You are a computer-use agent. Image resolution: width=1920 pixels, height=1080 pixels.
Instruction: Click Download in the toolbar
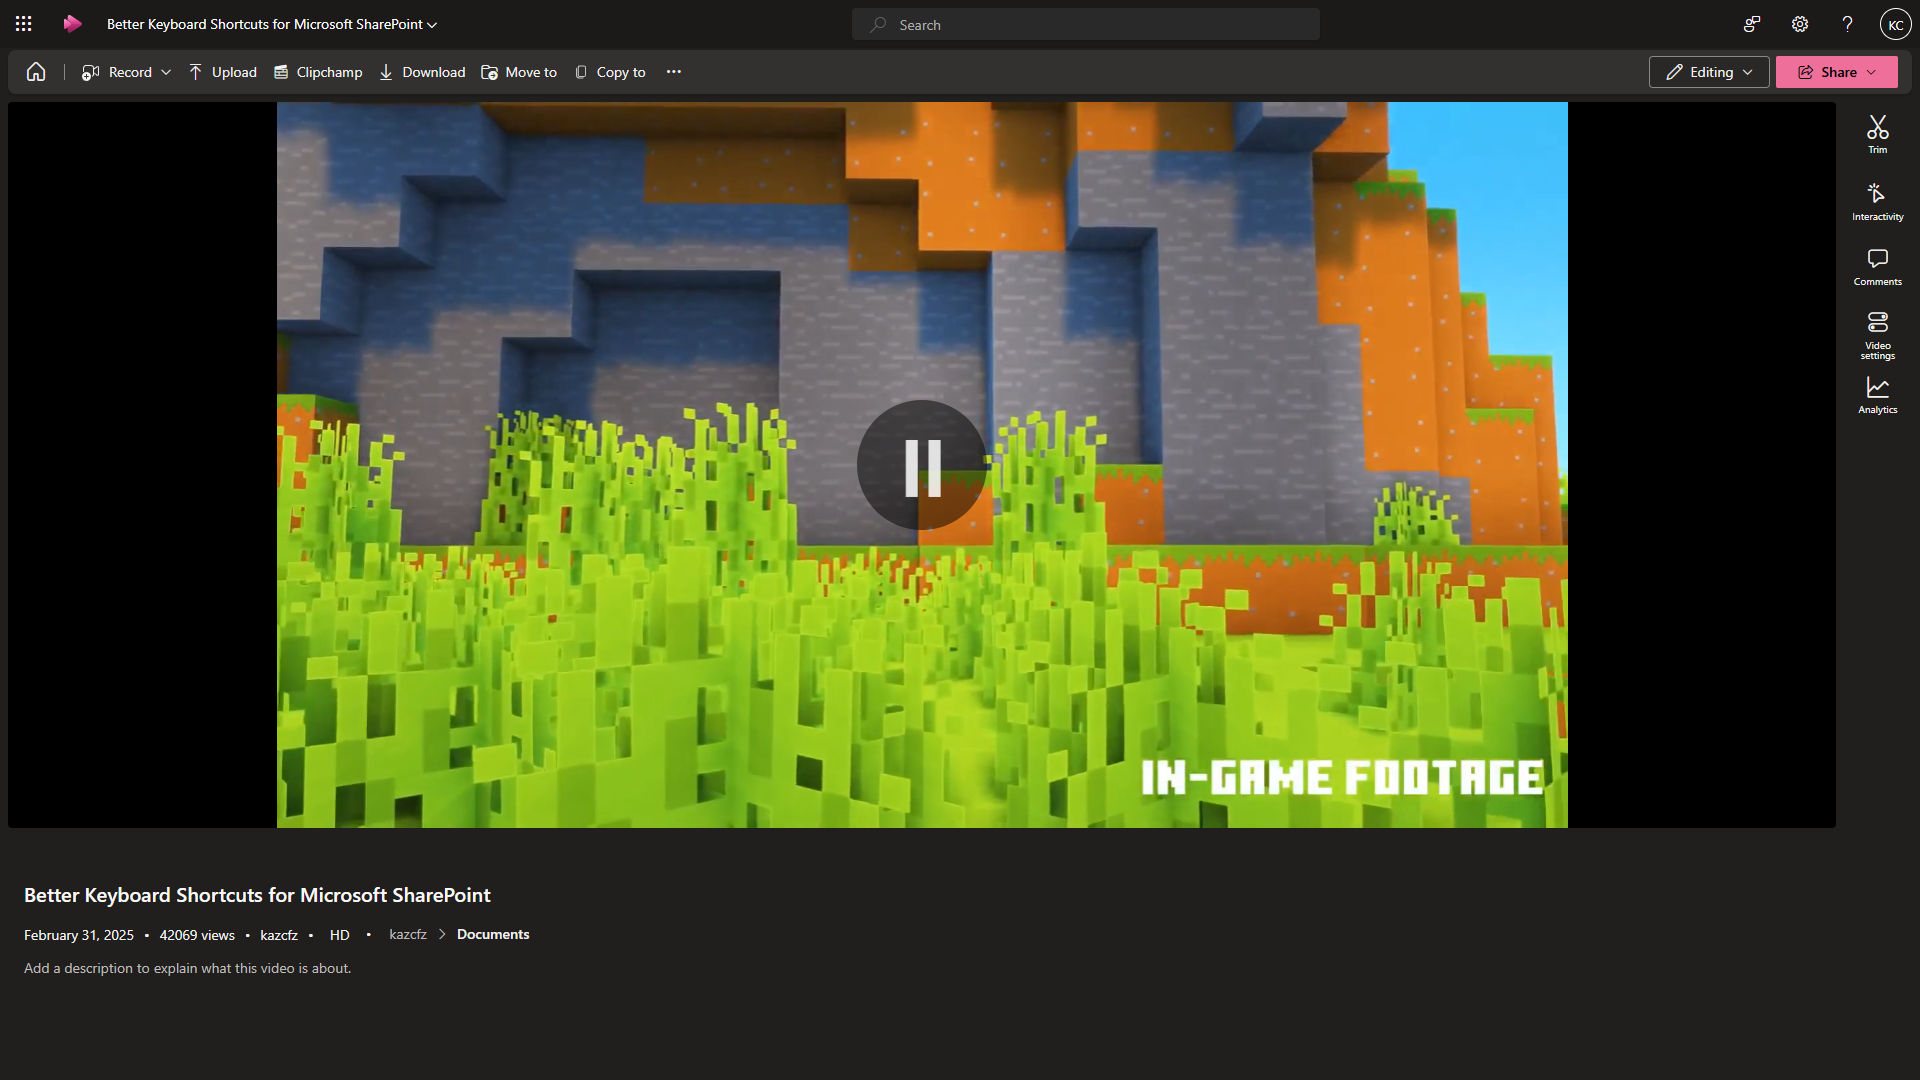(422, 72)
